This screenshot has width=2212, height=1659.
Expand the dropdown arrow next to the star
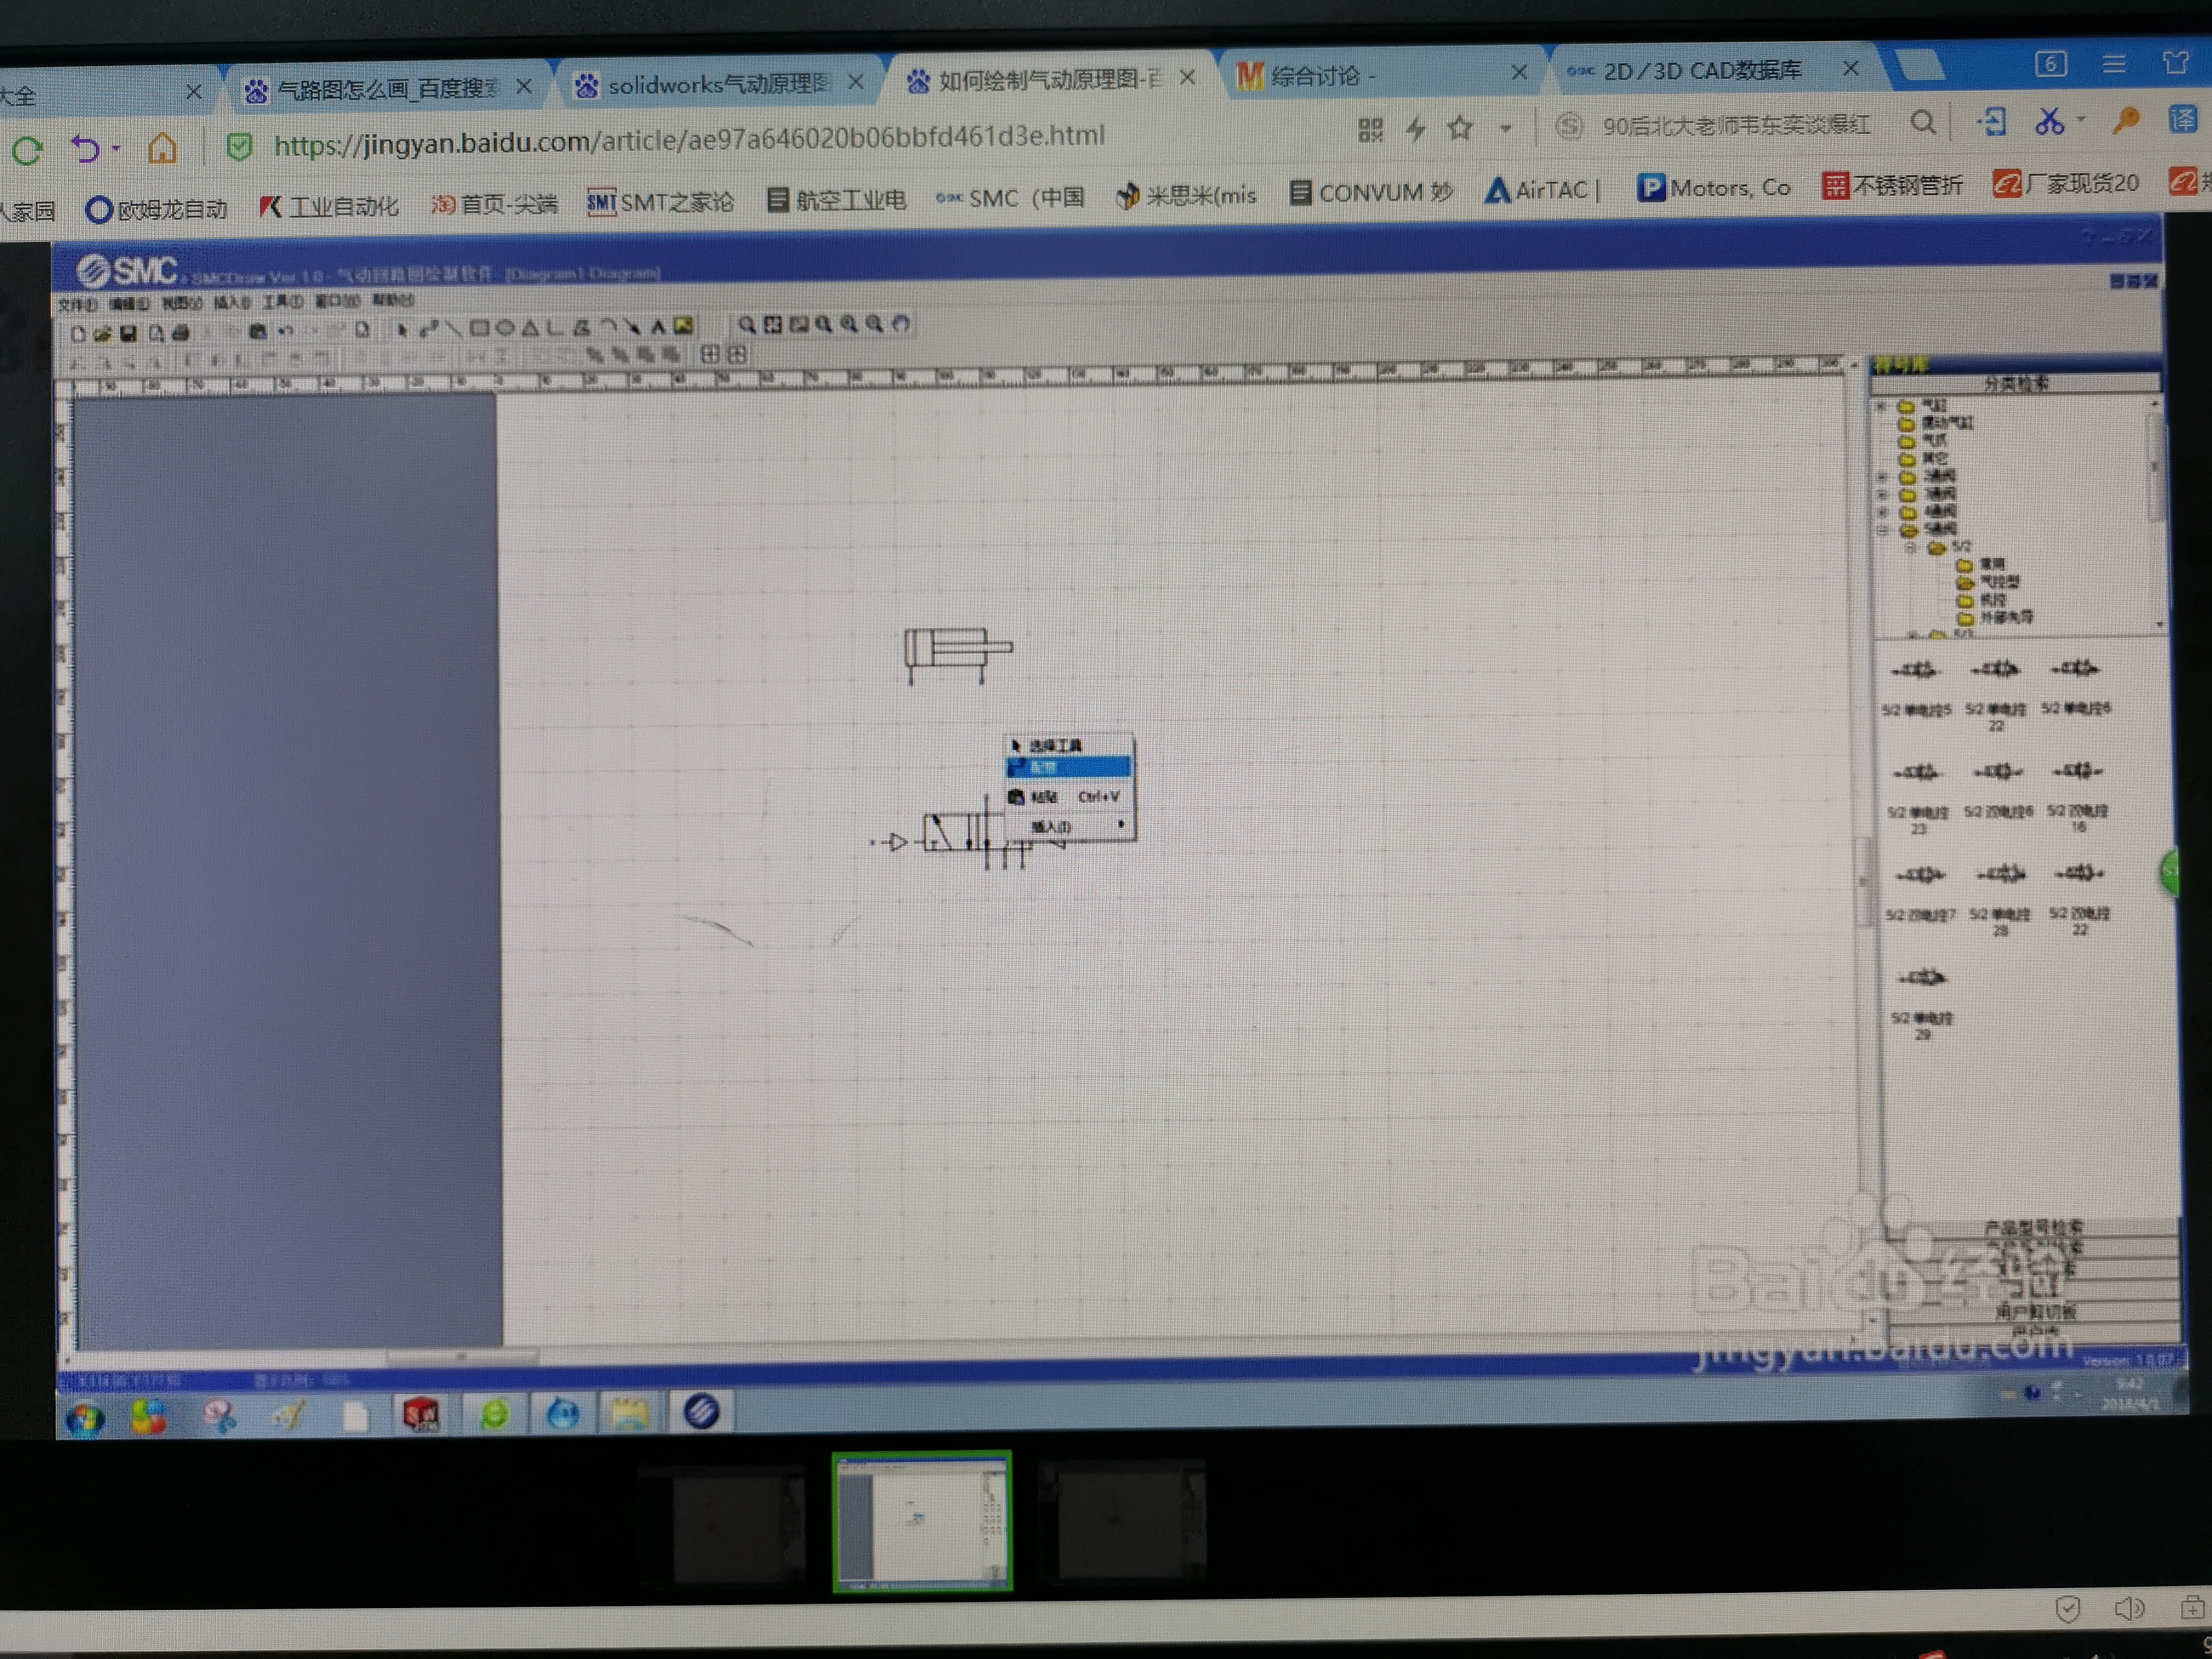pyautogui.click(x=1505, y=128)
